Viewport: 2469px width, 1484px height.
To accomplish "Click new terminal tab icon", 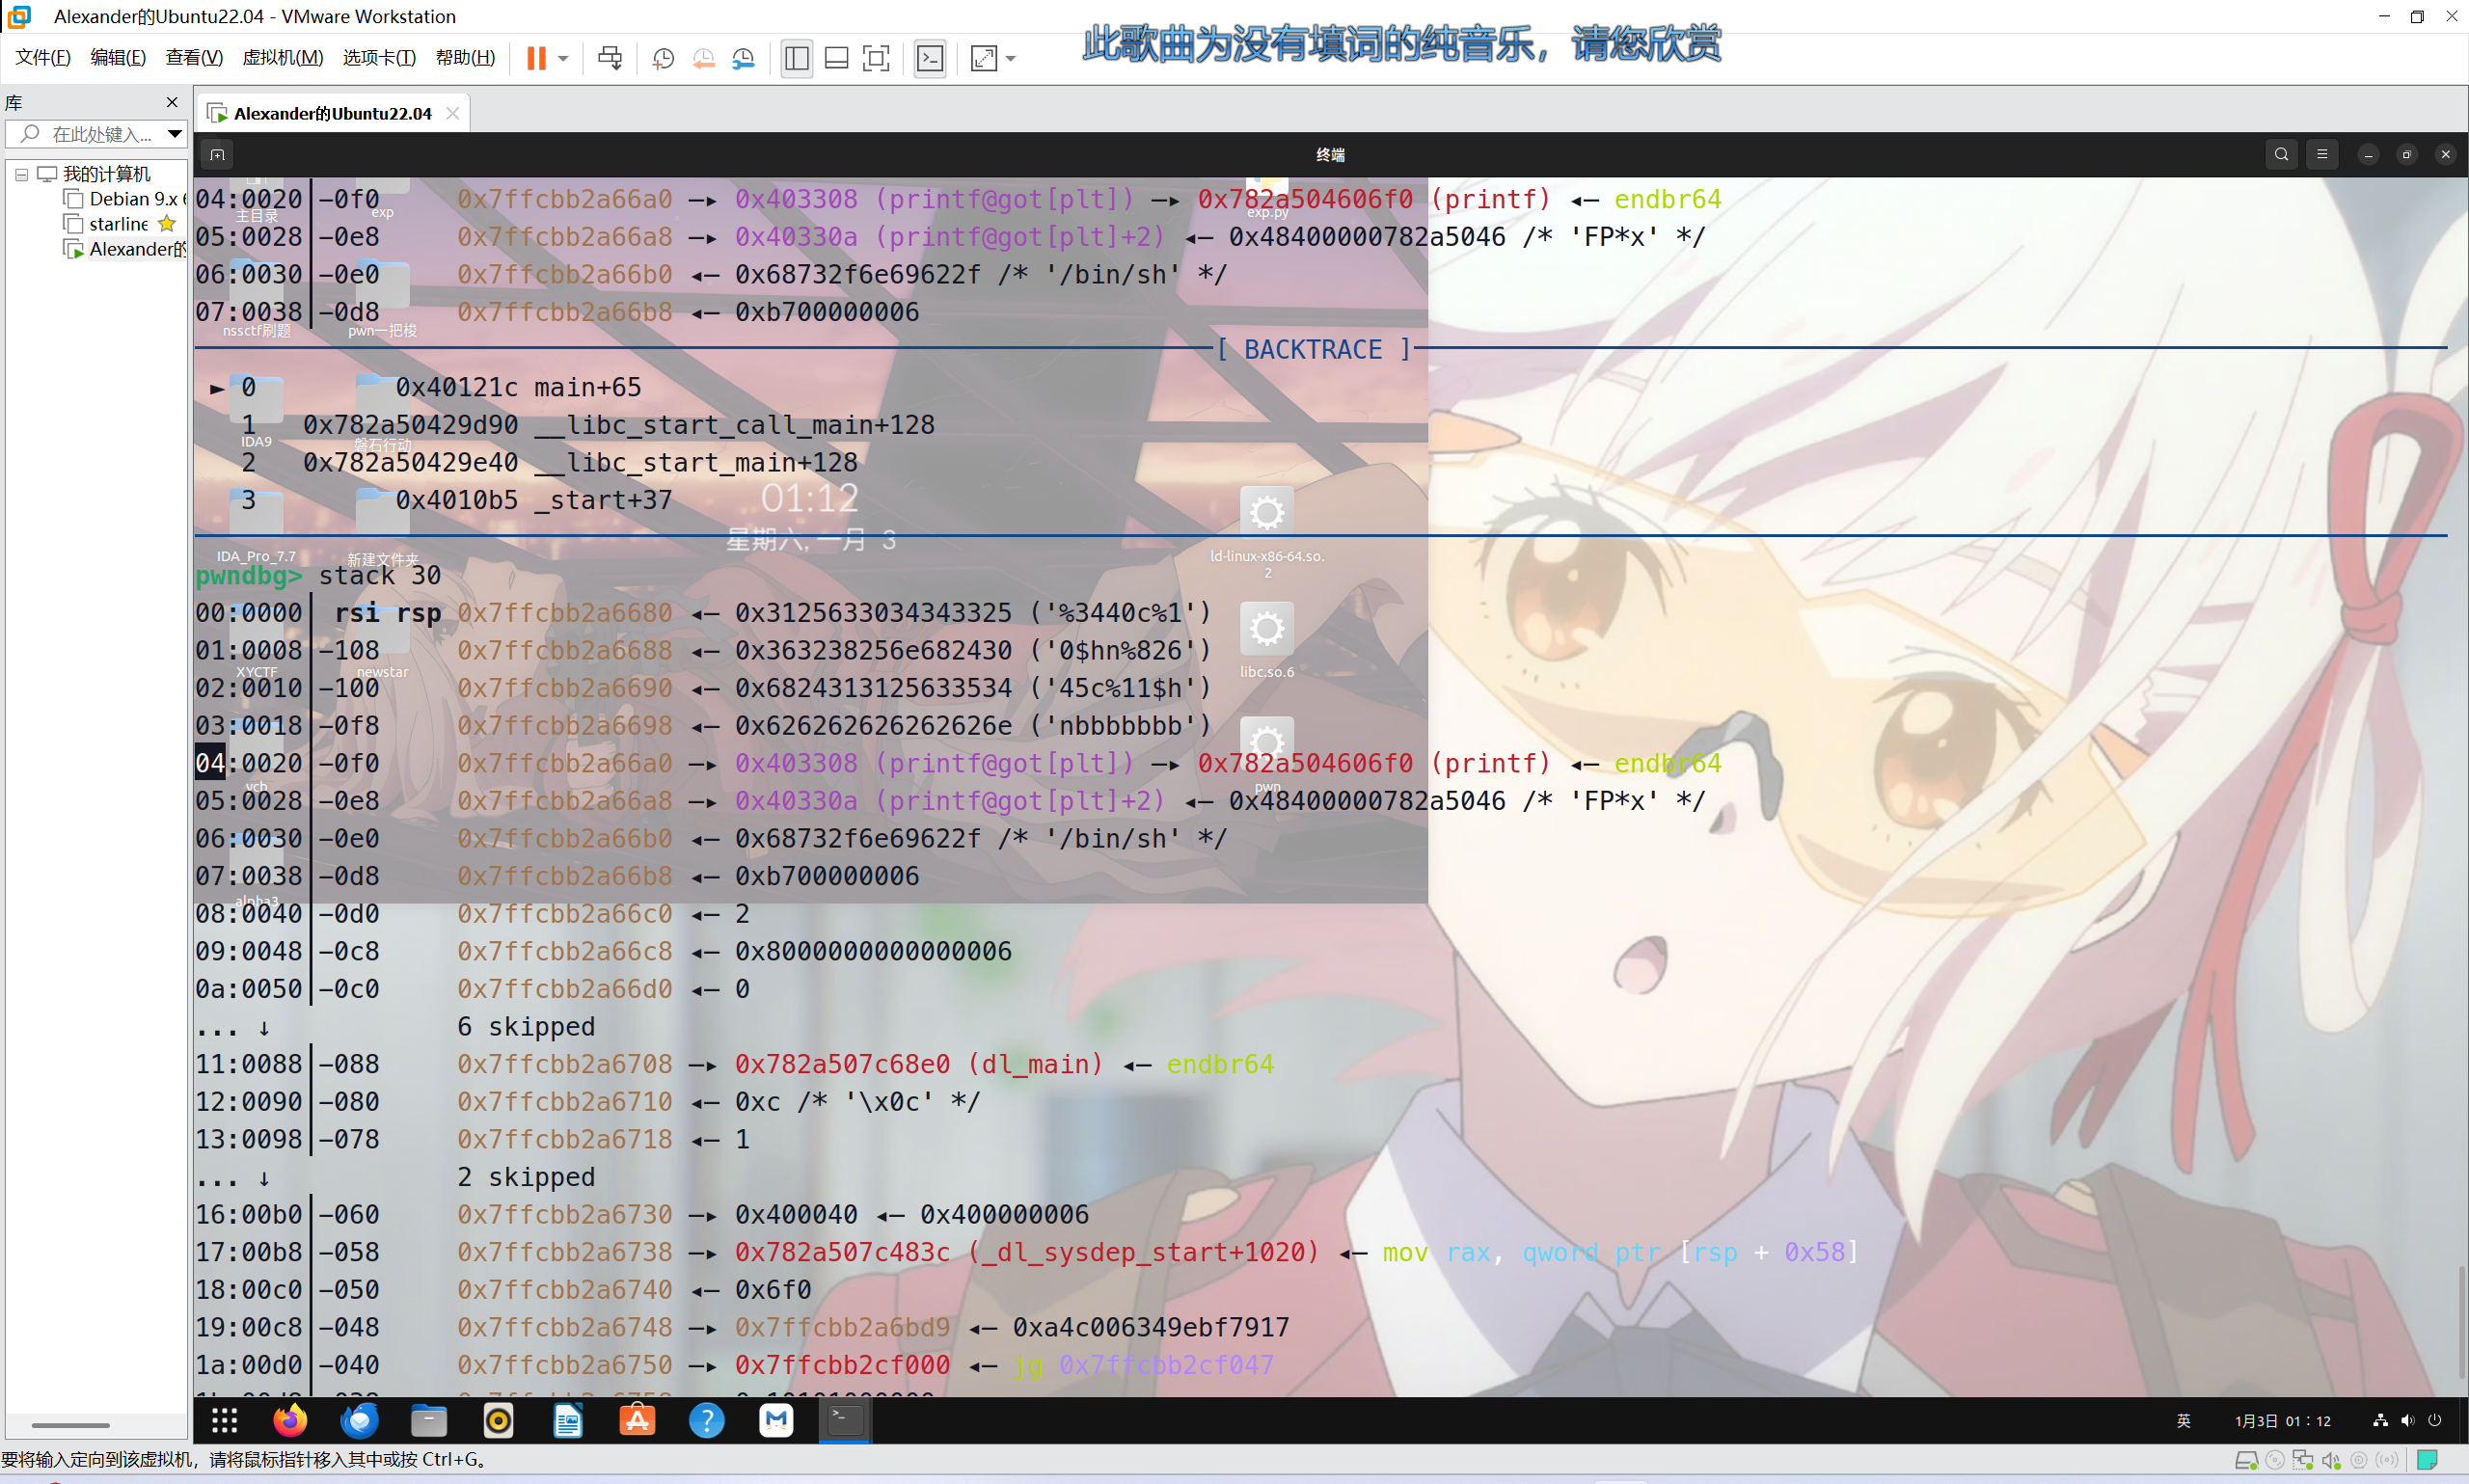I will click(217, 154).
